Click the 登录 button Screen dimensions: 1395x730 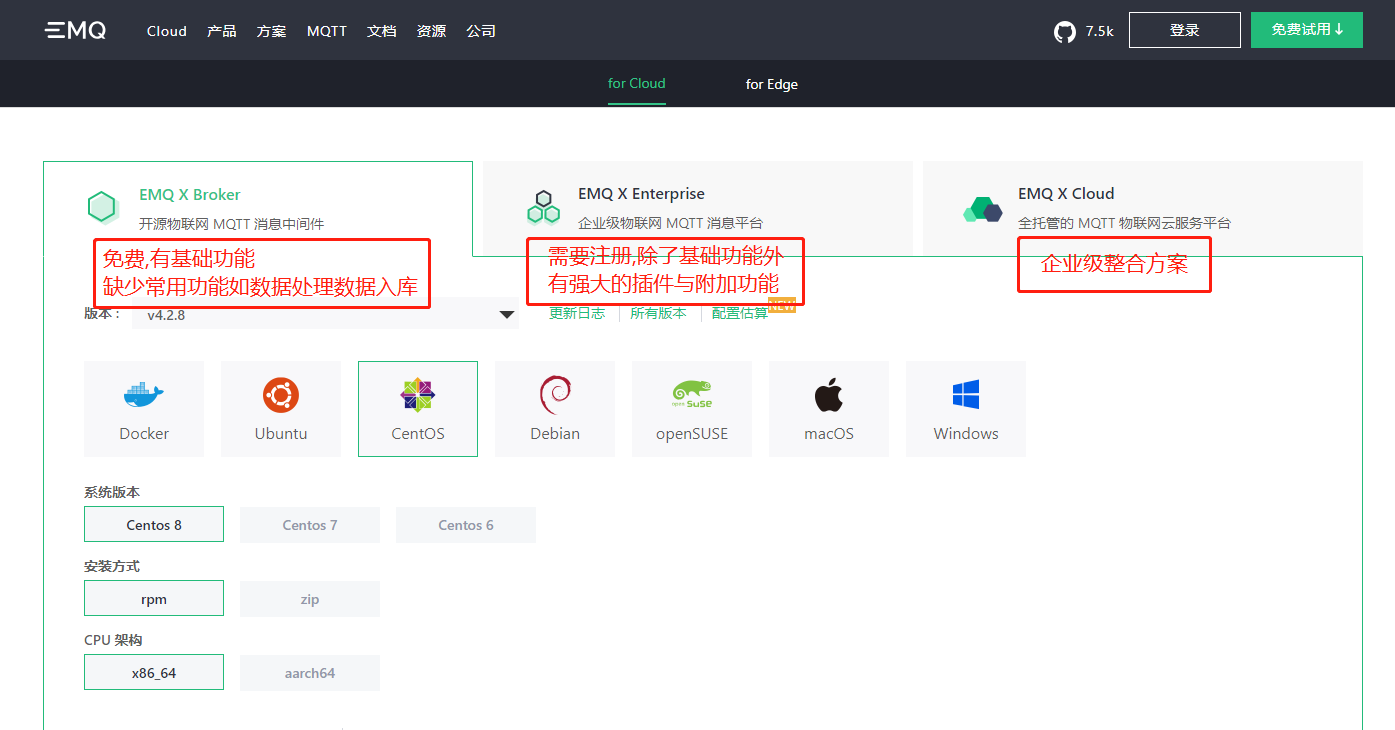(1184, 30)
